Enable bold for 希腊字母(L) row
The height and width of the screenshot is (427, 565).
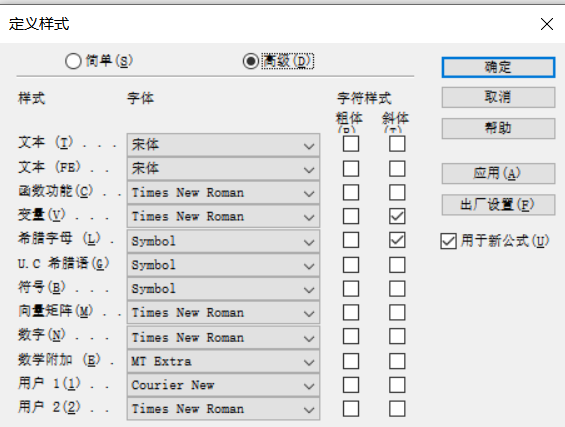coord(351,240)
